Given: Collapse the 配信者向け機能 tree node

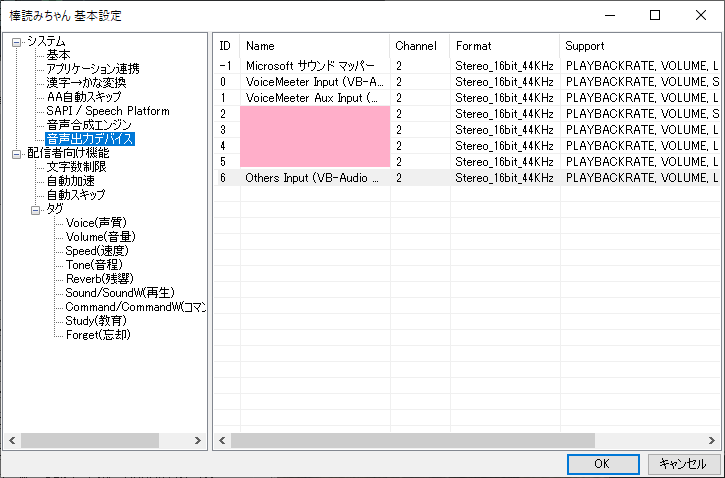Looking at the screenshot, I should [16, 154].
